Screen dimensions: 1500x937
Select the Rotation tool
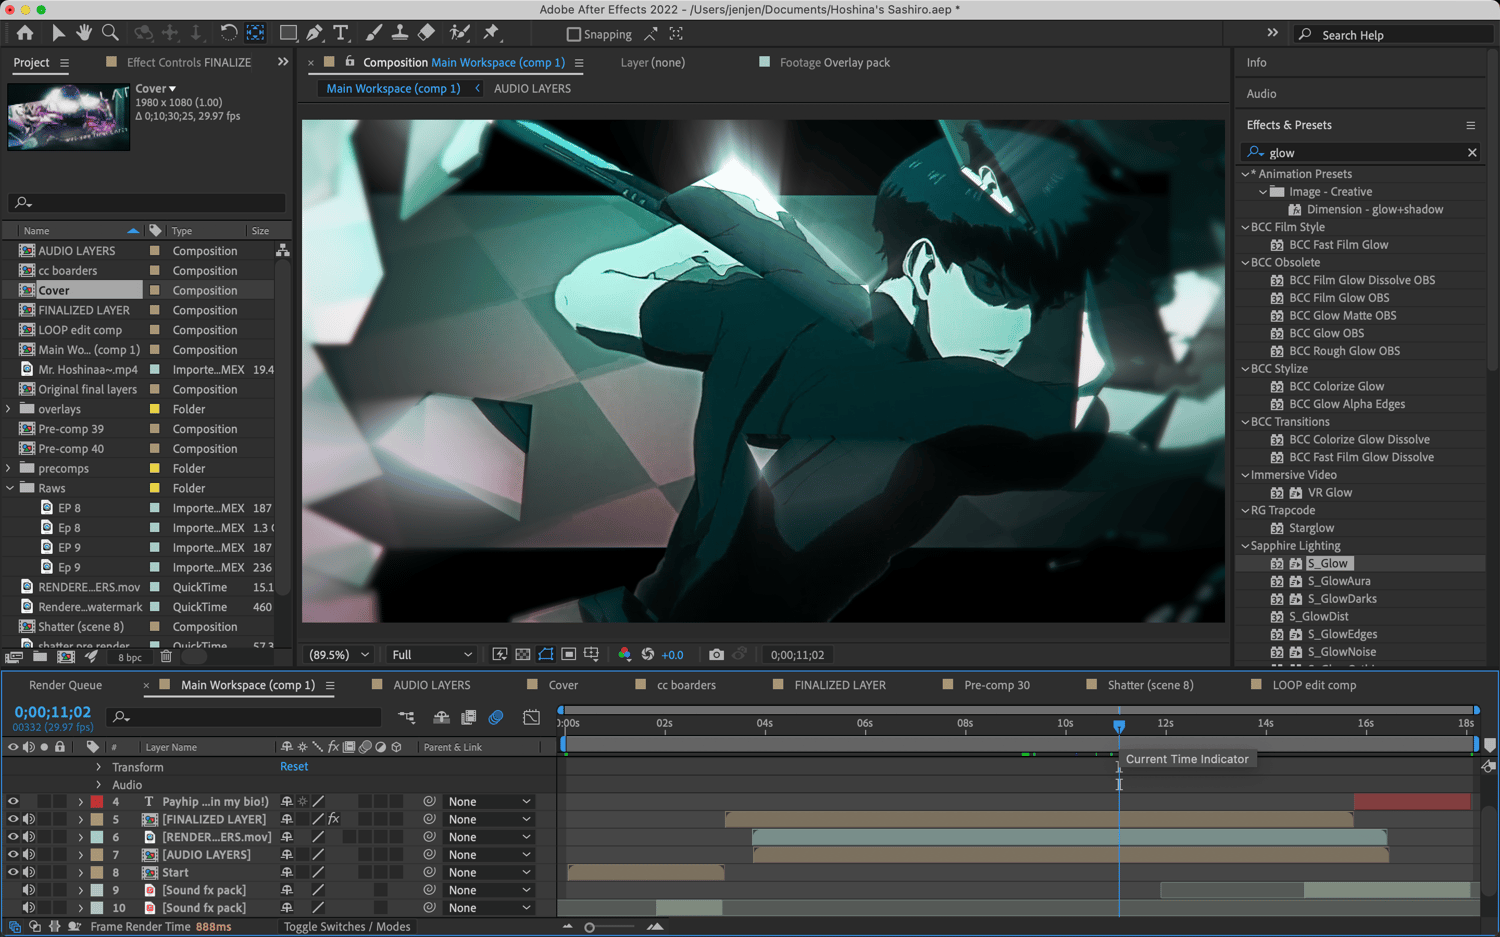228,34
